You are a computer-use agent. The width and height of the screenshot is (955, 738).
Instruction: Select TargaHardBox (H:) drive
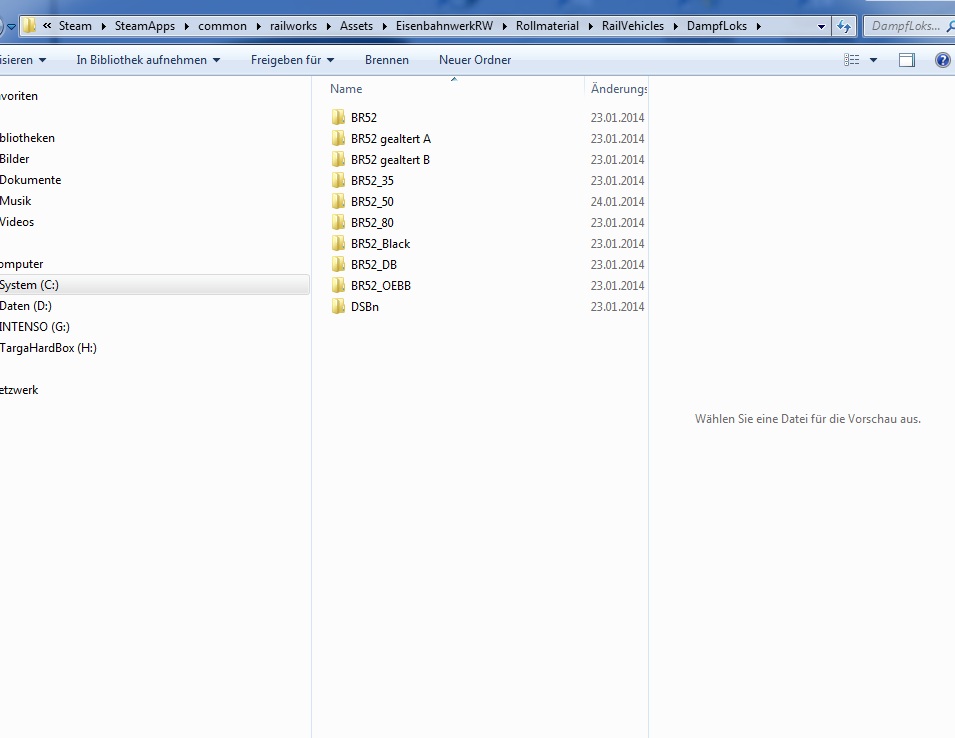point(48,348)
